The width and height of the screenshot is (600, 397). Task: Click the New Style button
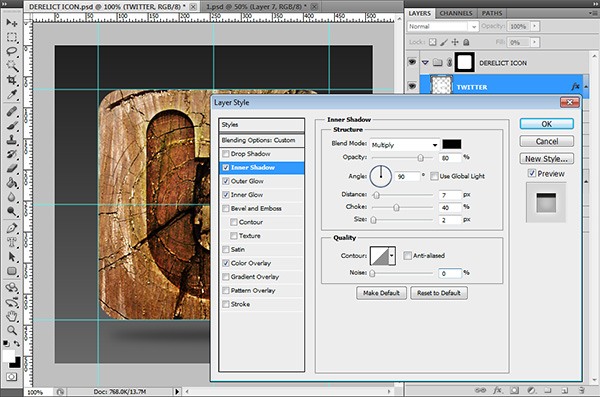coord(546,158)
